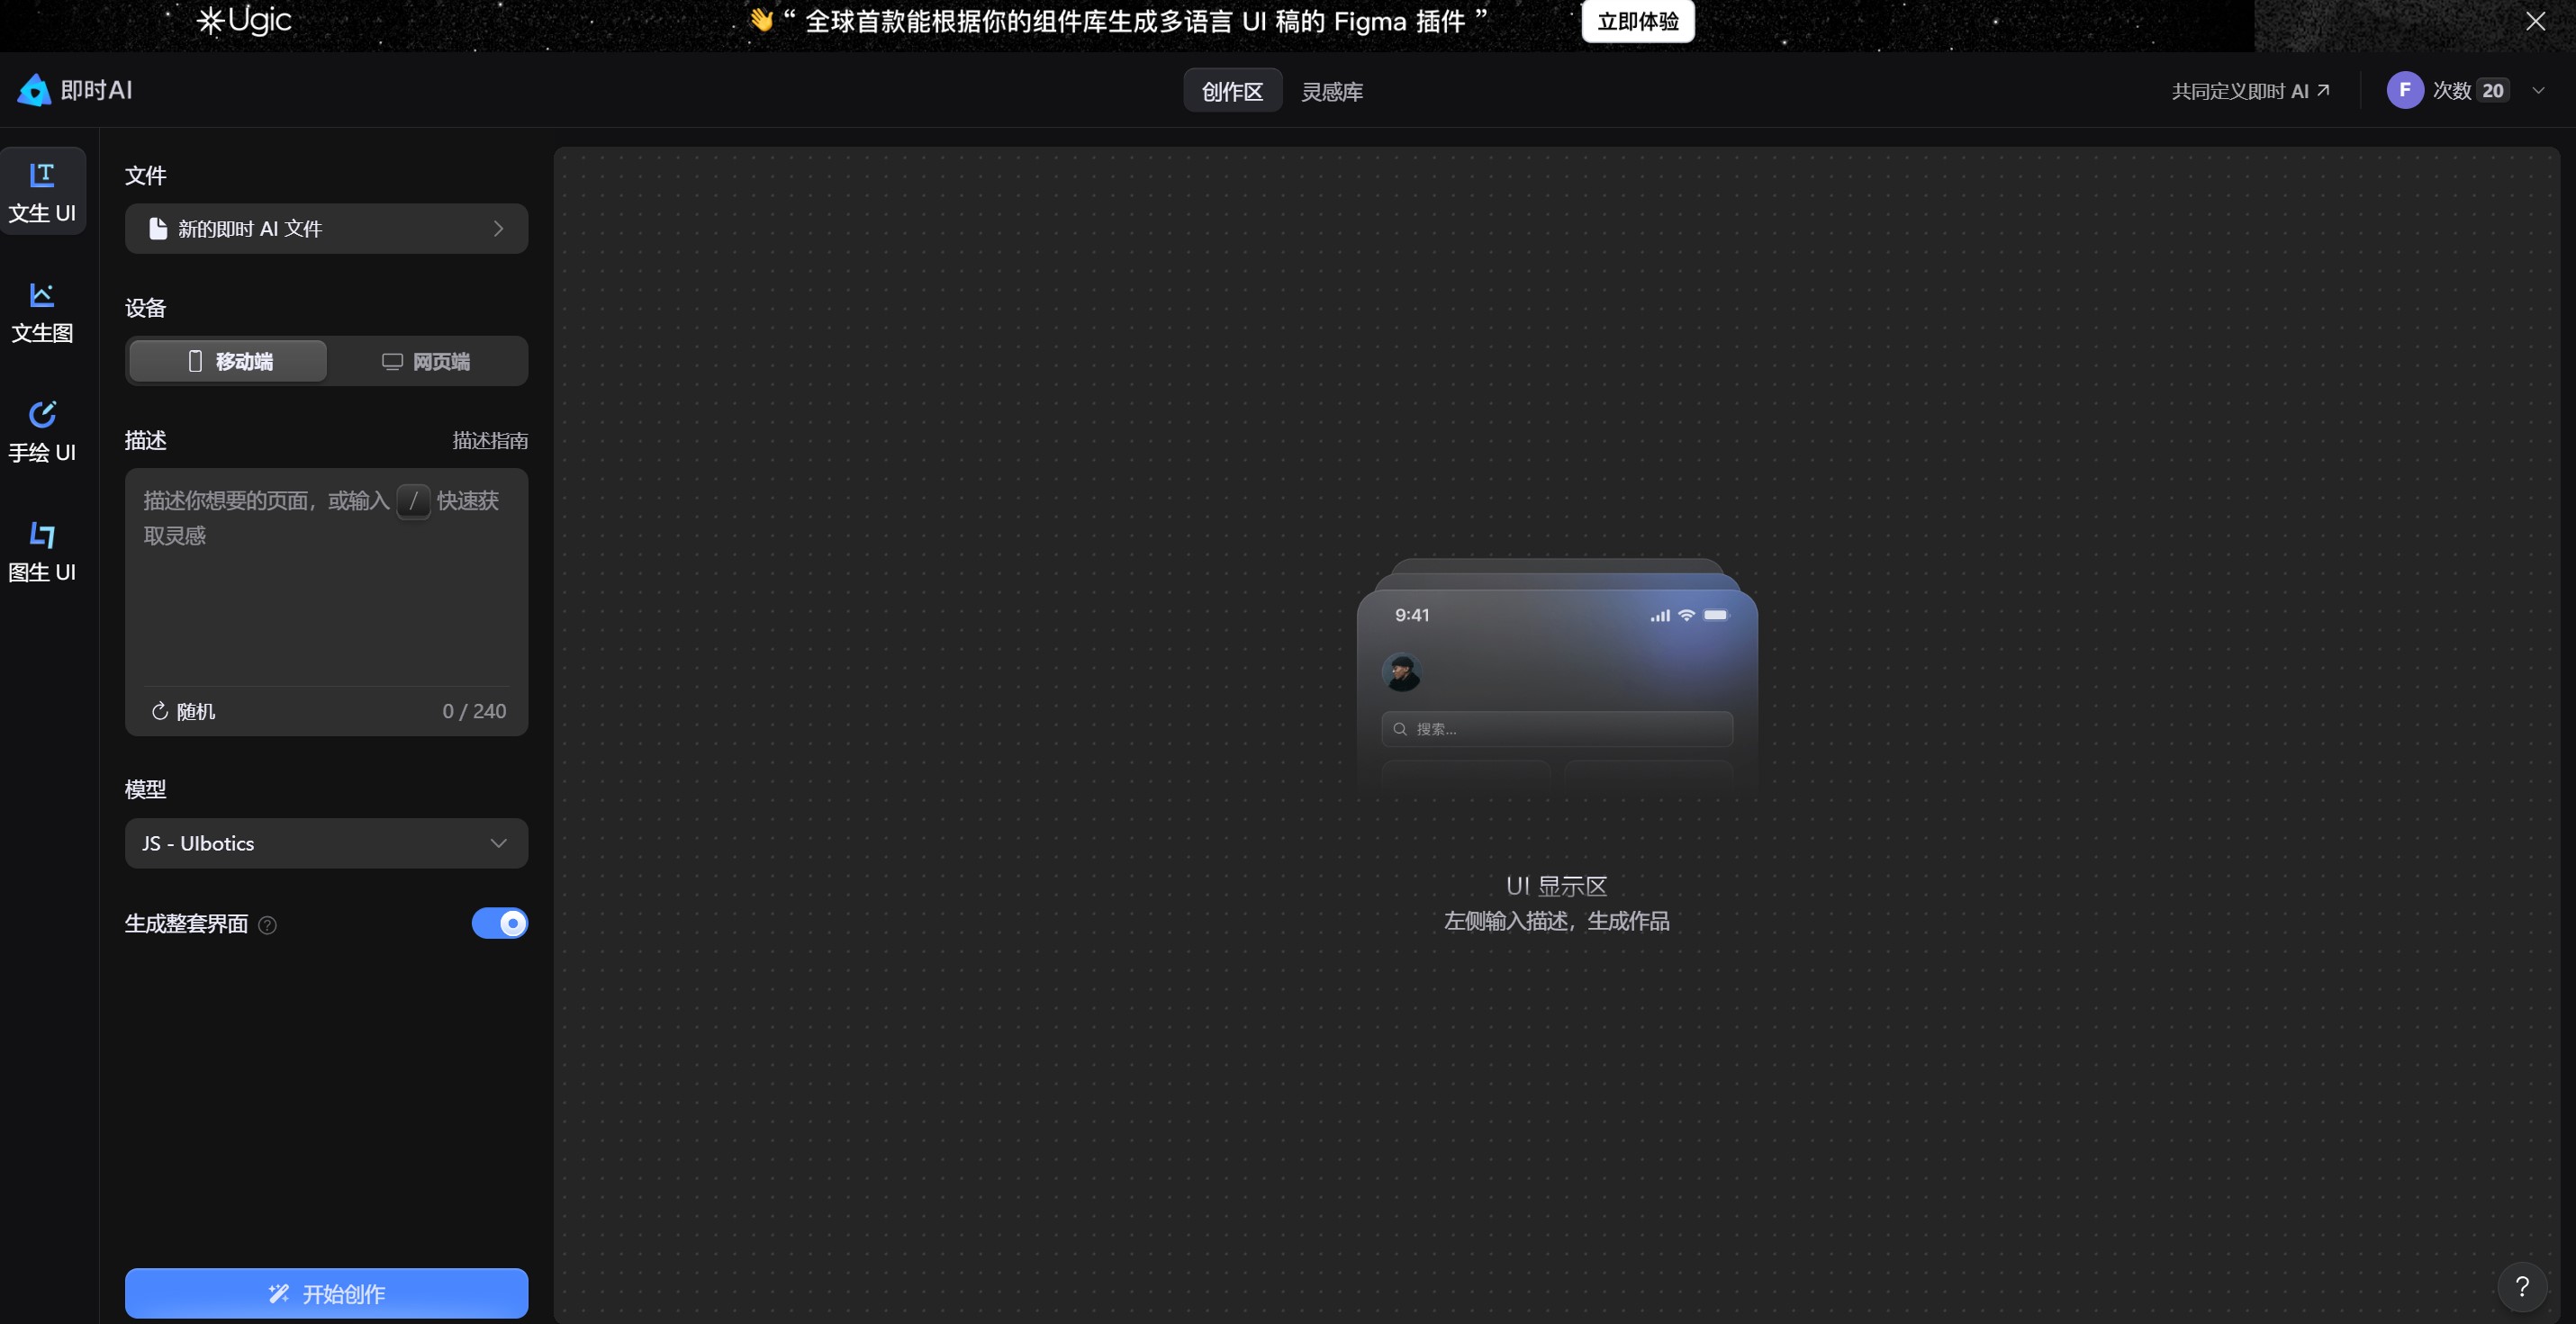
Task: Select 移动端 device option
Action: (228, 361)
